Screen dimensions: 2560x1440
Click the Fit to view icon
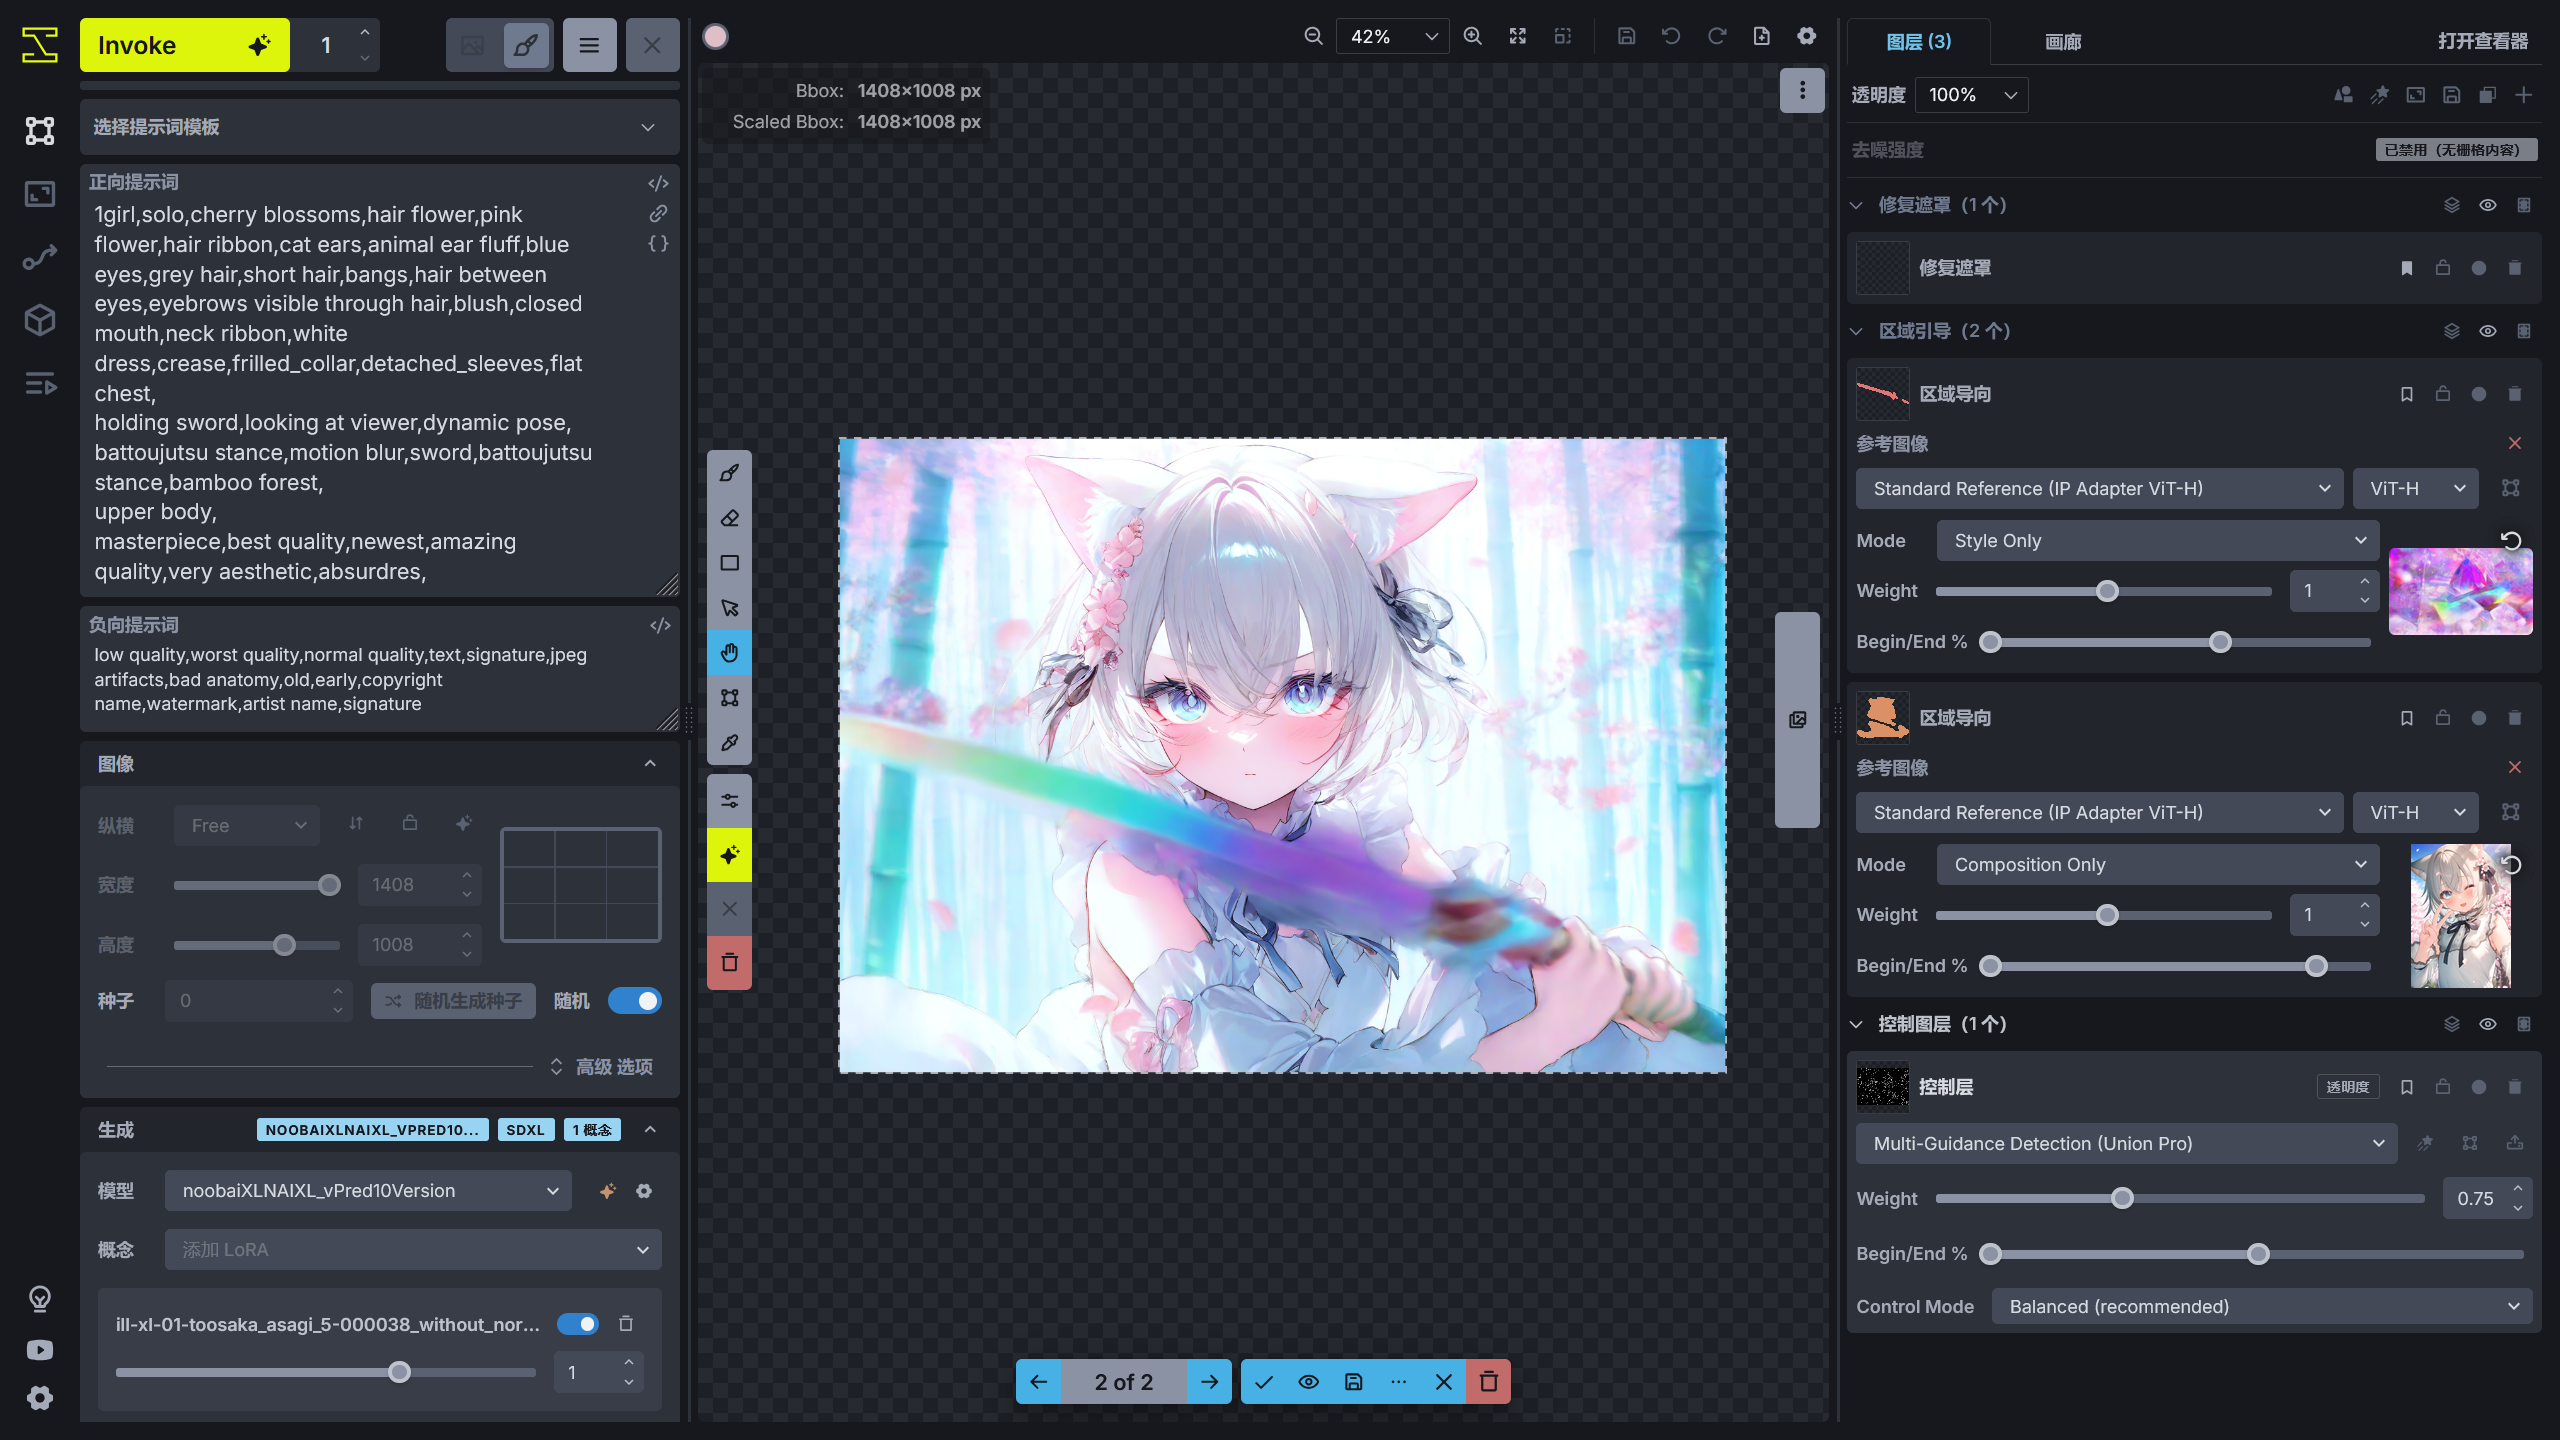(x=1517, y=36)
